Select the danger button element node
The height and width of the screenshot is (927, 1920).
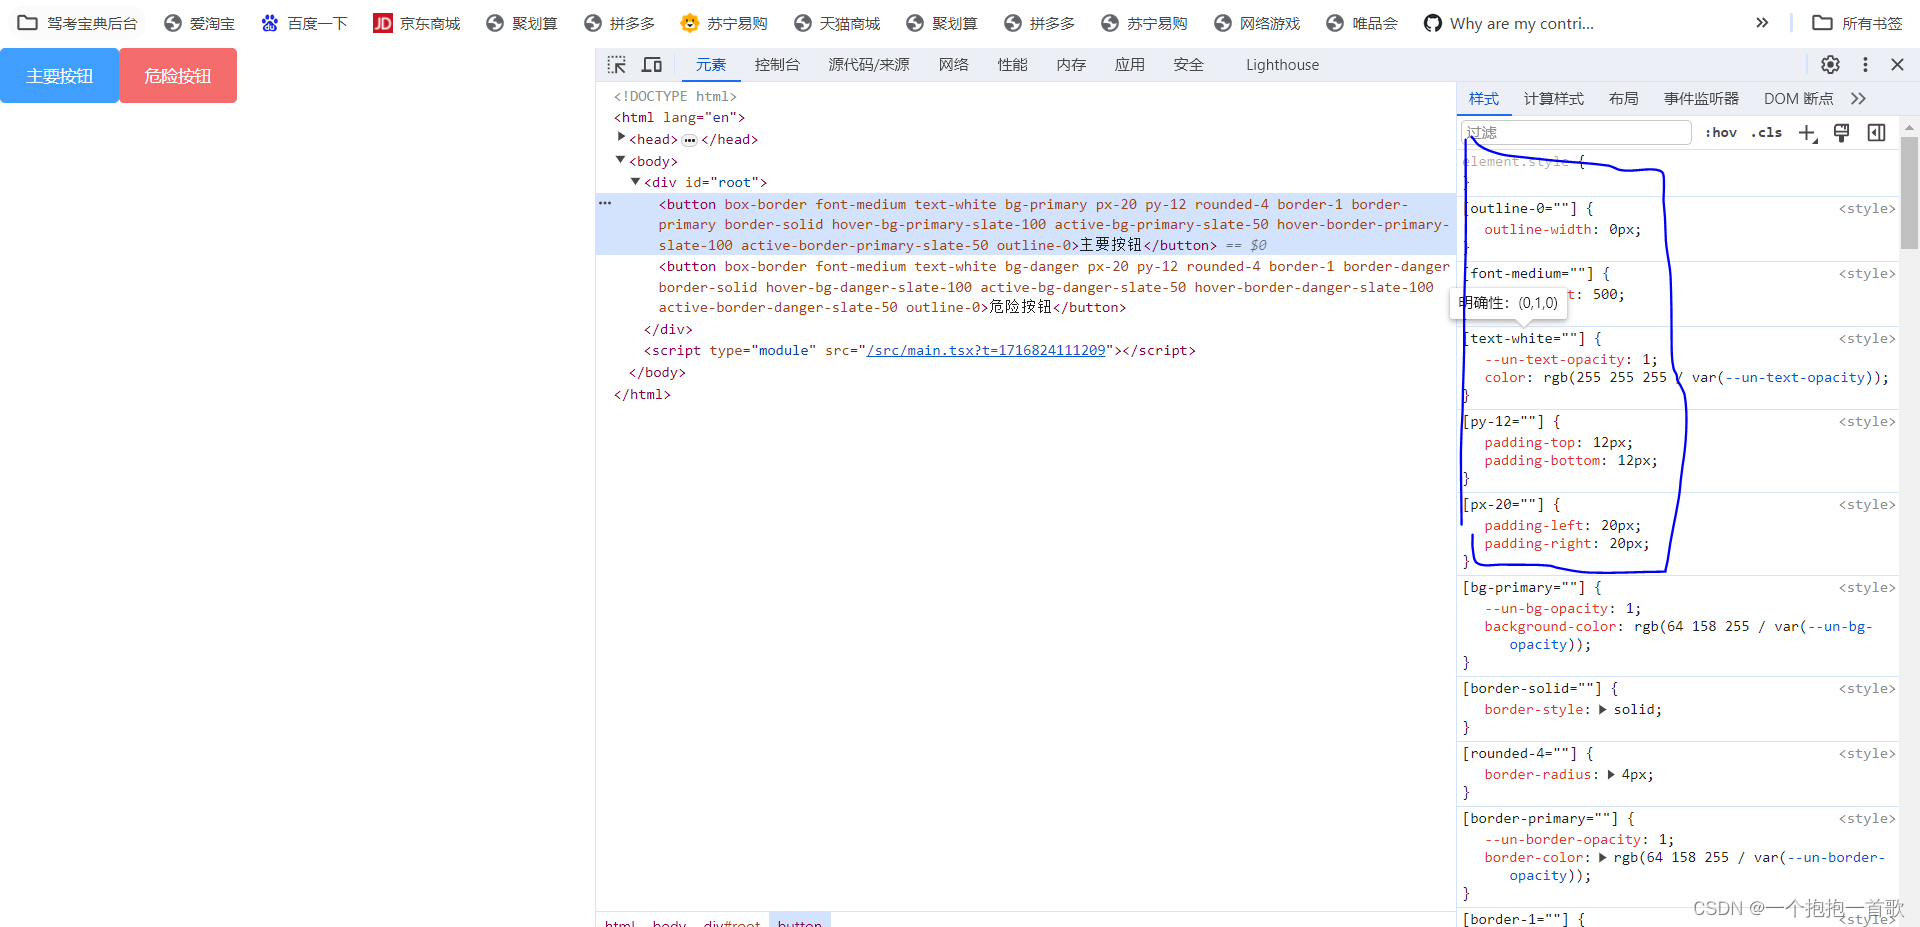1053,287
